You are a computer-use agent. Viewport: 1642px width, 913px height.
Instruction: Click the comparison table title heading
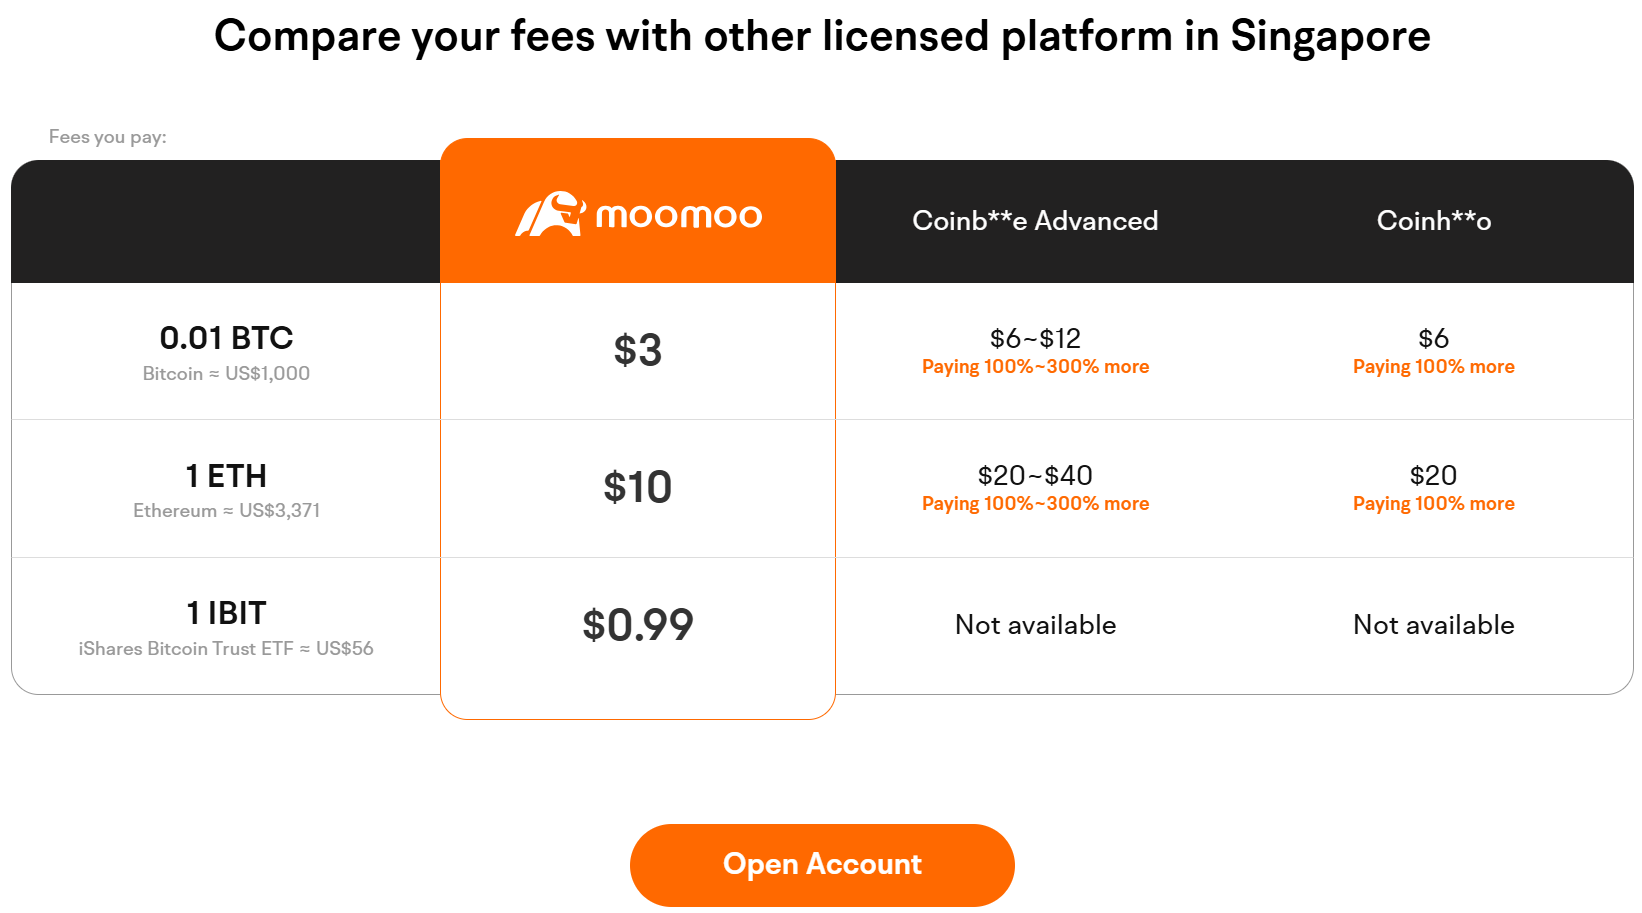pyautogui.click(x=821, y=36)
